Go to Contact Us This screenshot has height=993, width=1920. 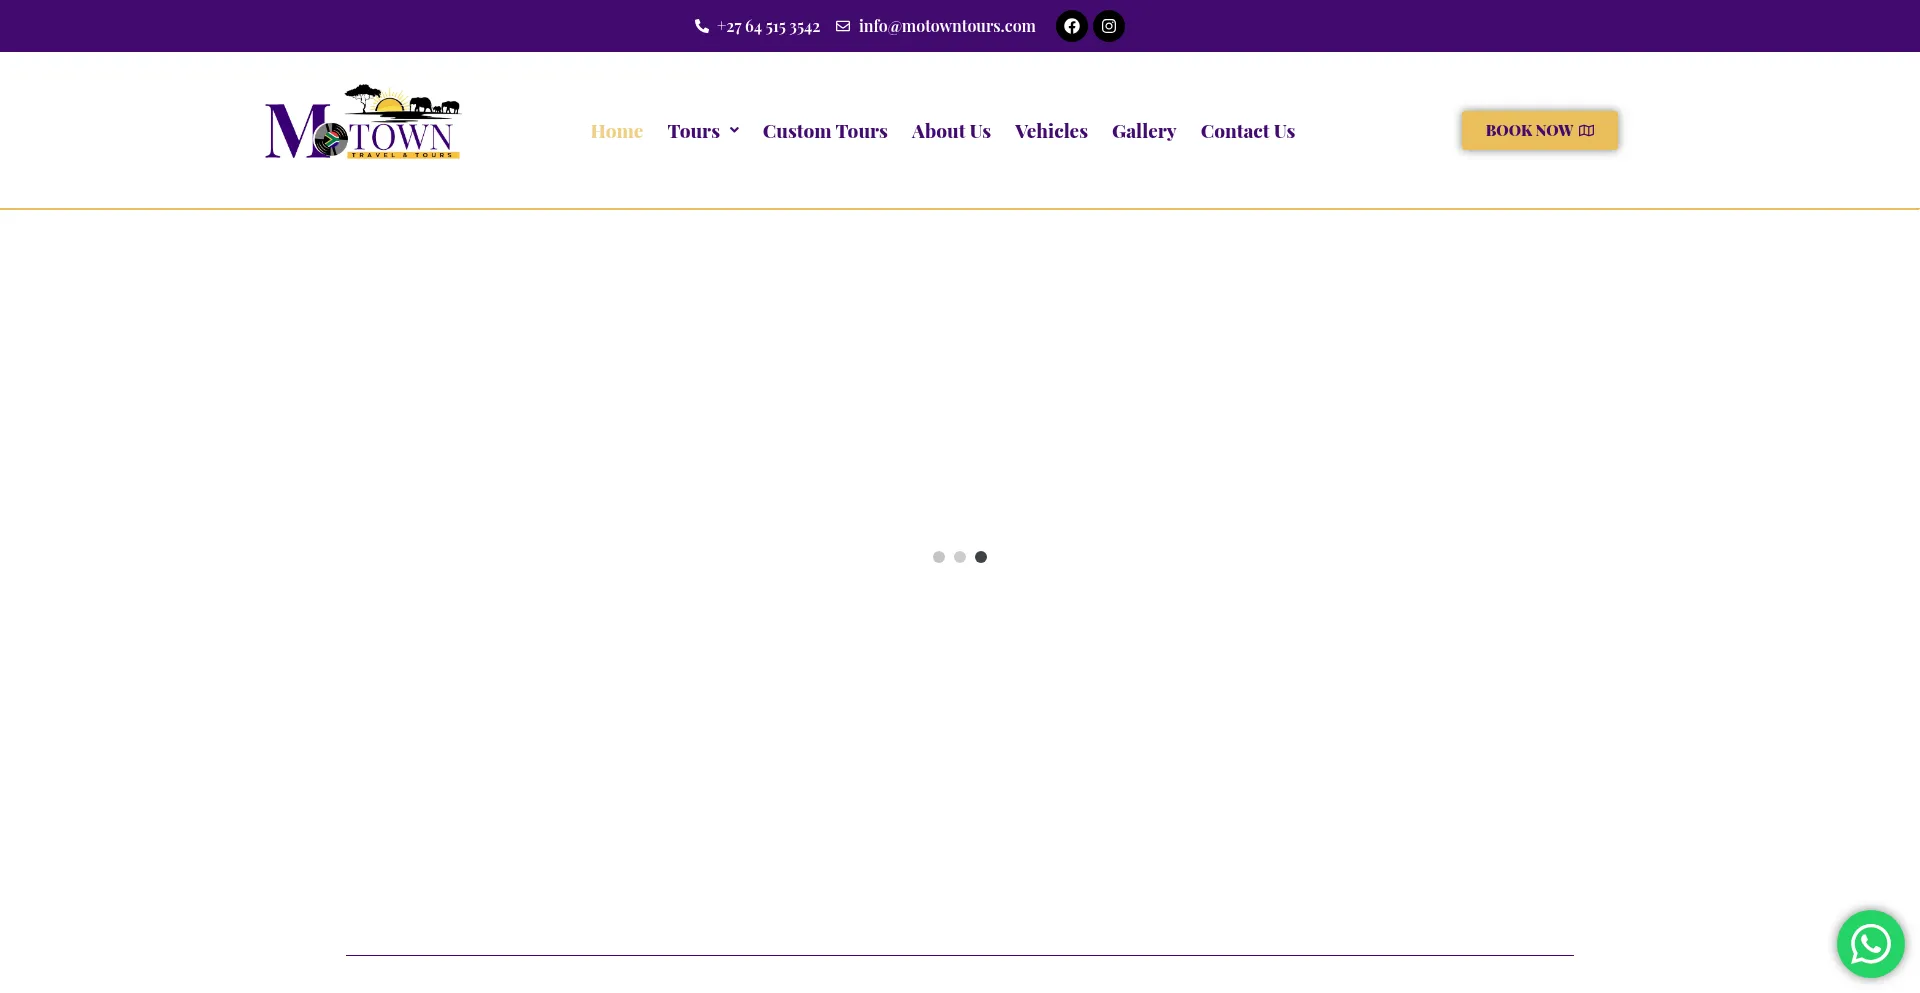1247,130
